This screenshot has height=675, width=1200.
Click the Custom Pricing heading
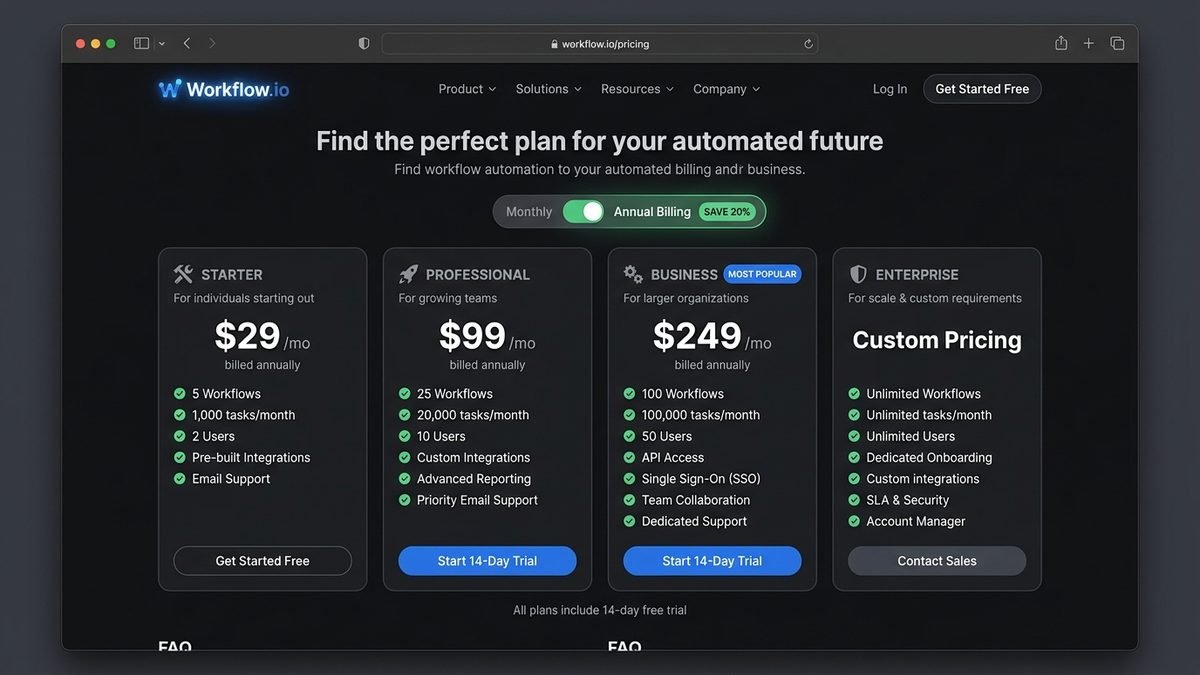coord(937,340)
